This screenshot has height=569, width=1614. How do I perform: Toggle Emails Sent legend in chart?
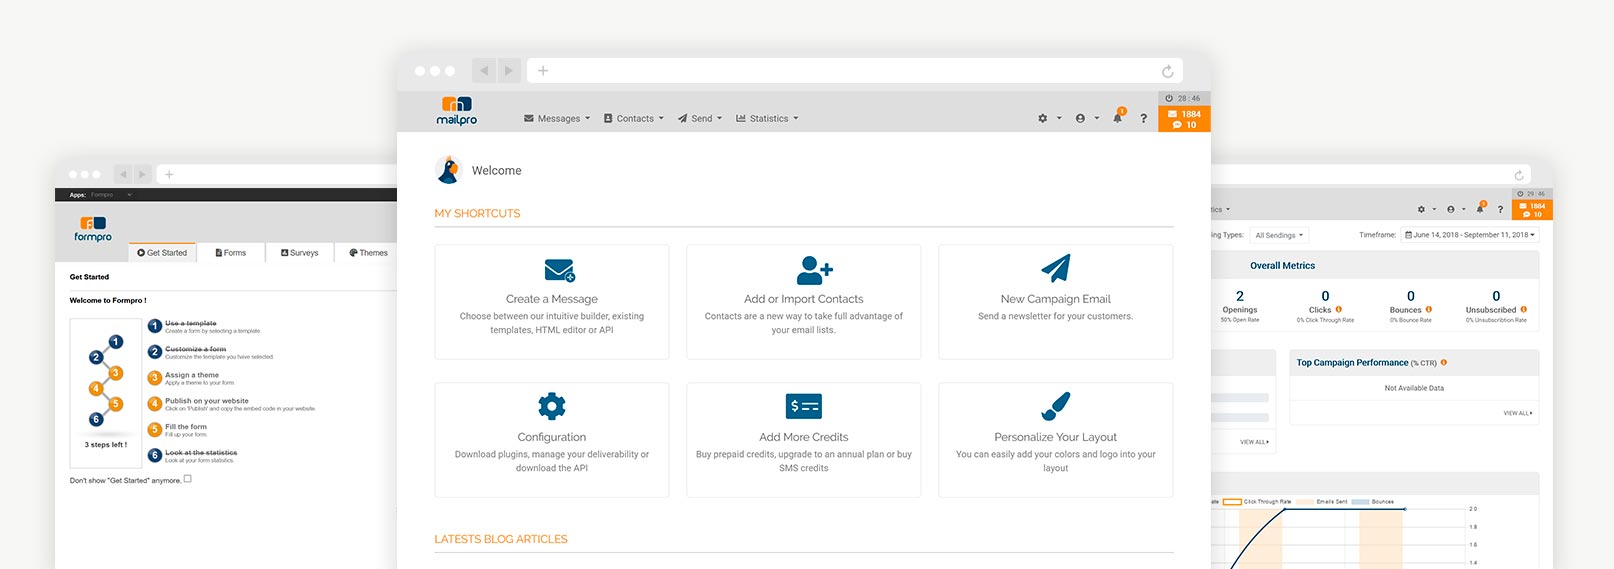(1322, 502)
